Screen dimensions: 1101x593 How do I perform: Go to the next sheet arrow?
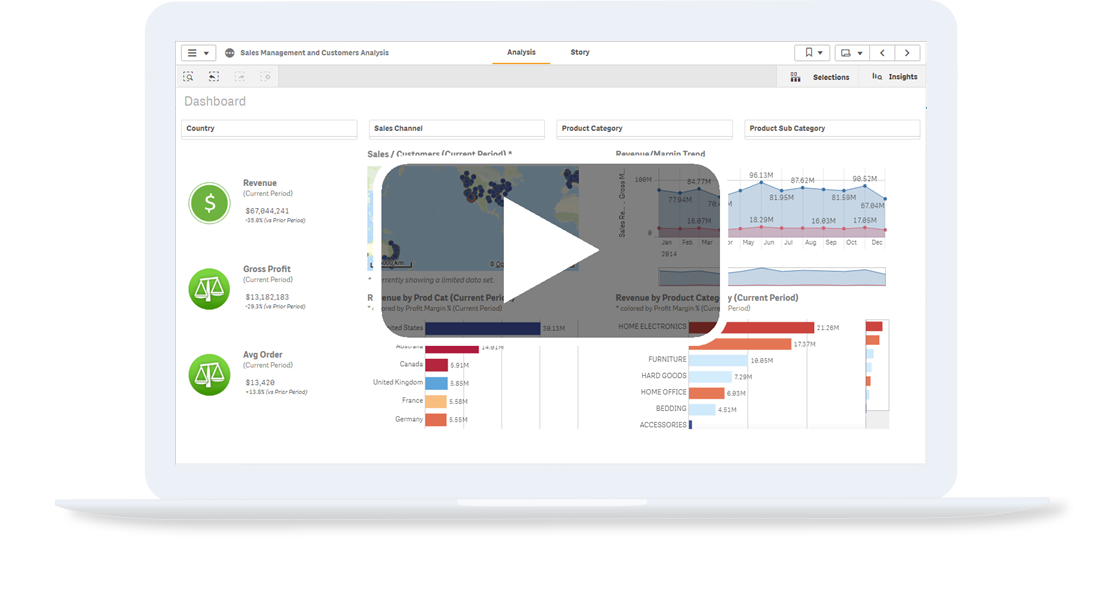[907, 53]
